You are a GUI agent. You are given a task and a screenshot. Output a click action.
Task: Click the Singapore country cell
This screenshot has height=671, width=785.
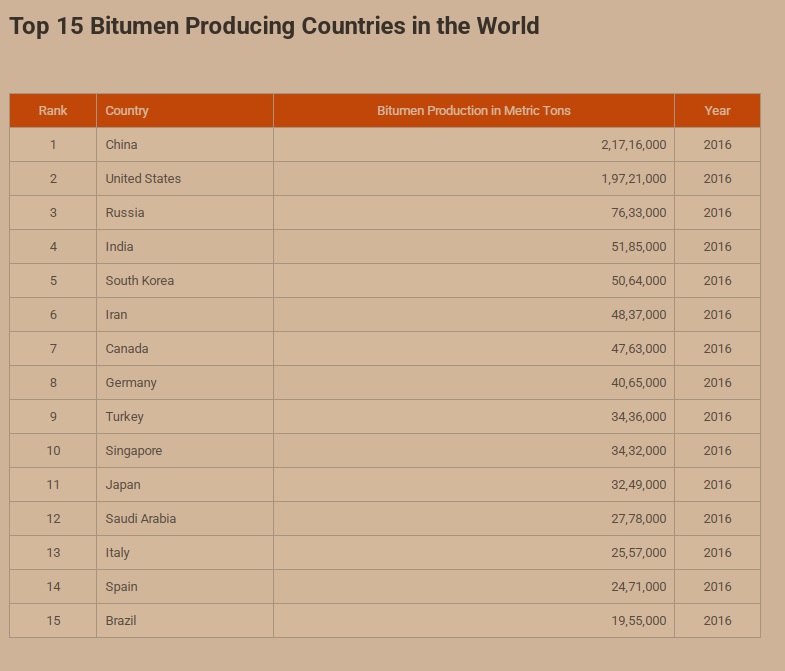[x=133, y=451]
